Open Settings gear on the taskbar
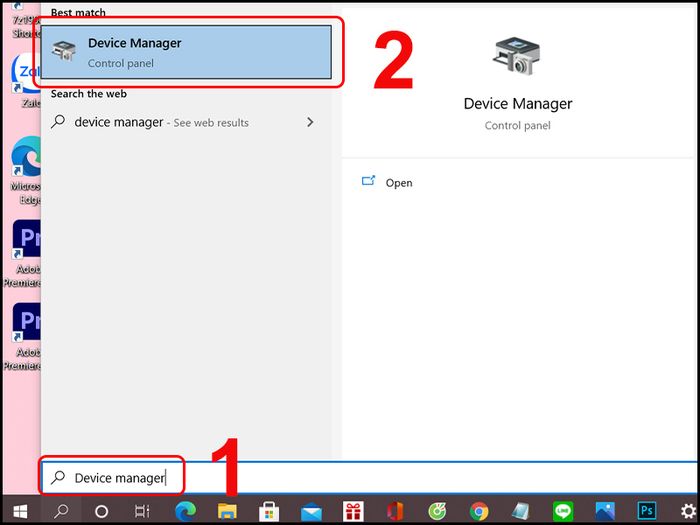Viewport: 700px width, 525px height. click(x=689, y=511)
